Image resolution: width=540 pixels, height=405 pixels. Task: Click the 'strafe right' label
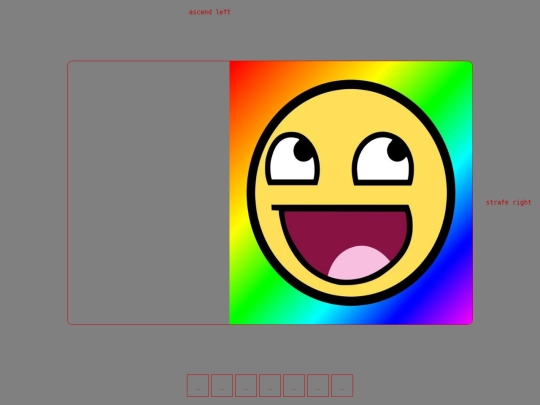click(x=508, y=202)
